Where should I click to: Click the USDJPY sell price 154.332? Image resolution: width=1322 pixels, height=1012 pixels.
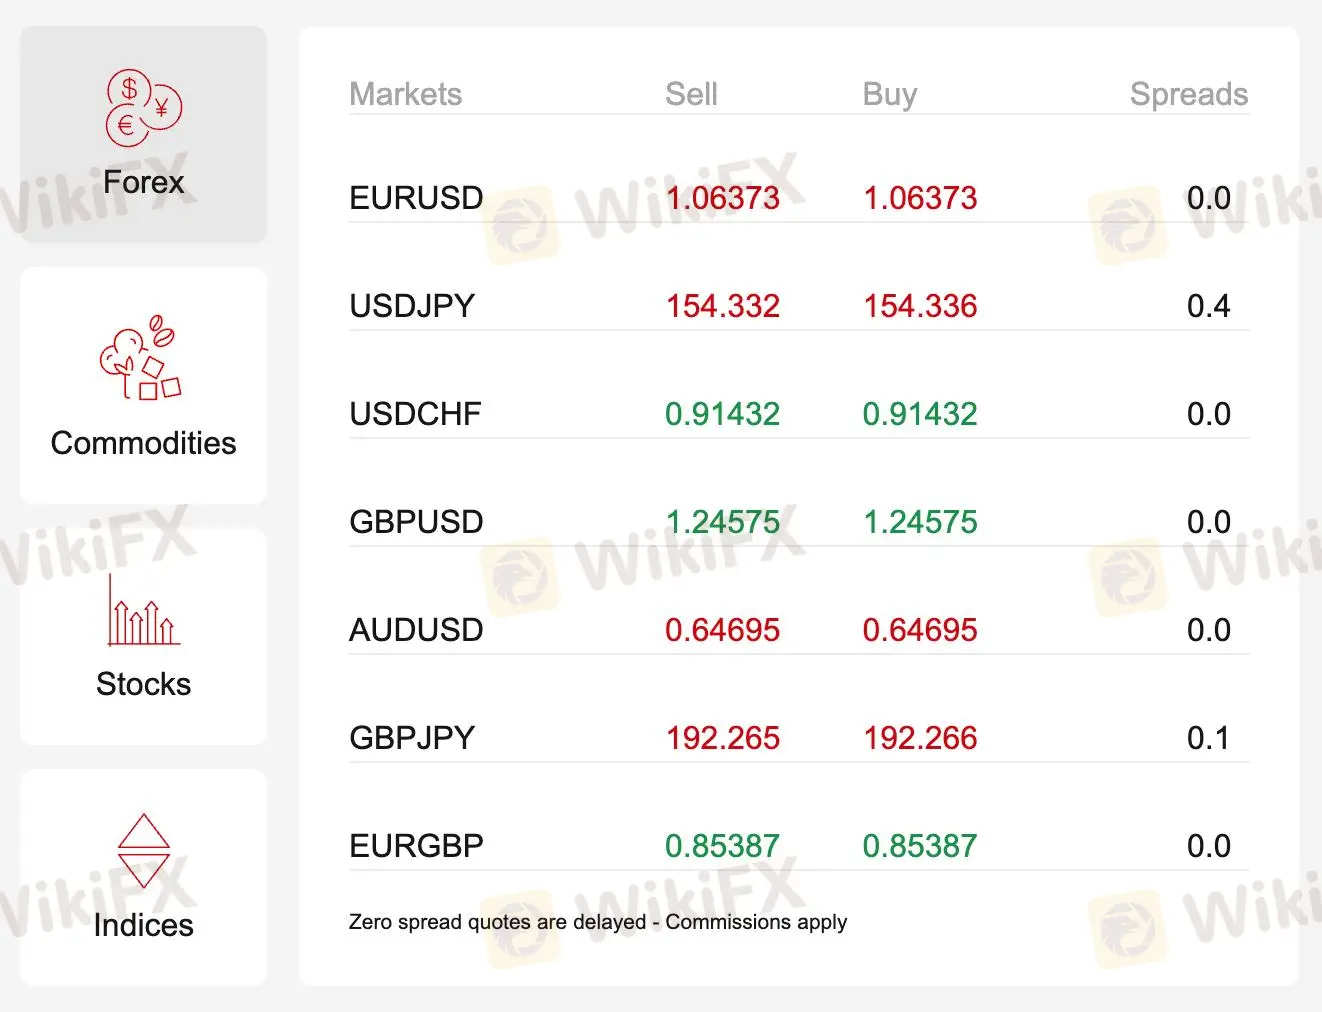723,306
